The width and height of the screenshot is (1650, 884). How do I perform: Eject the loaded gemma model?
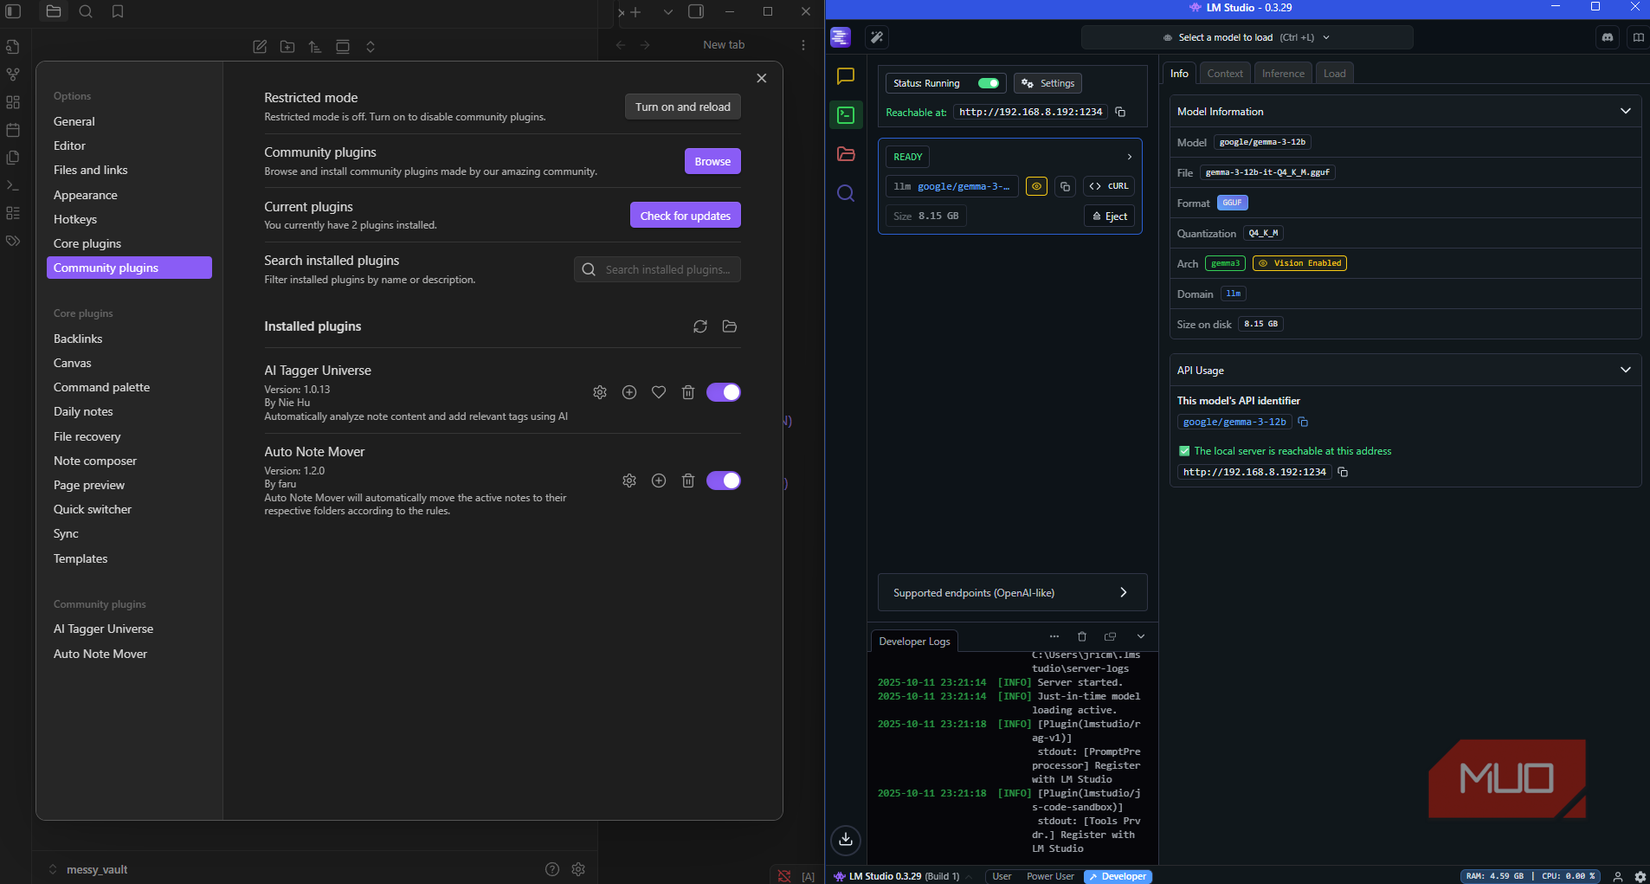coord(1109,216)
